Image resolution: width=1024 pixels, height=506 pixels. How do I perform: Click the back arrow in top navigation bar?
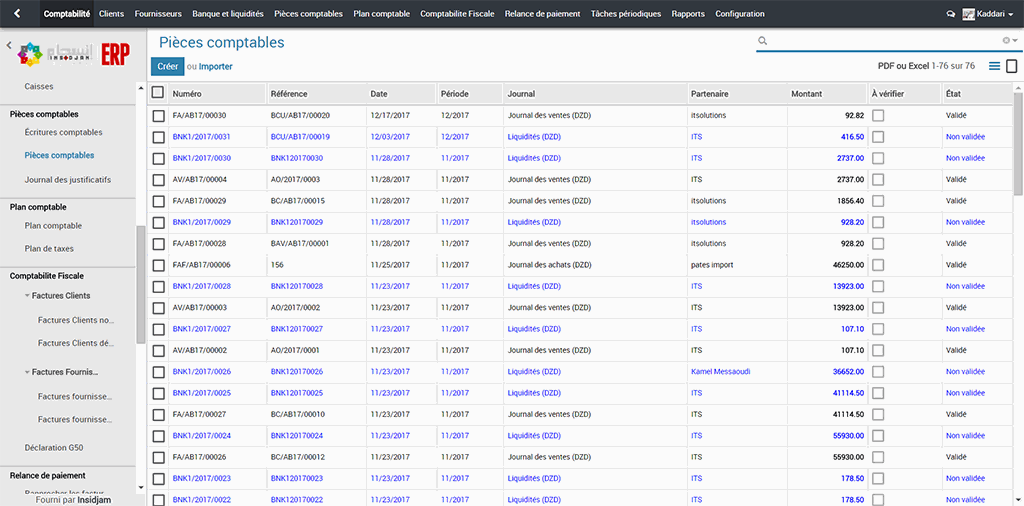pos(16,14)
